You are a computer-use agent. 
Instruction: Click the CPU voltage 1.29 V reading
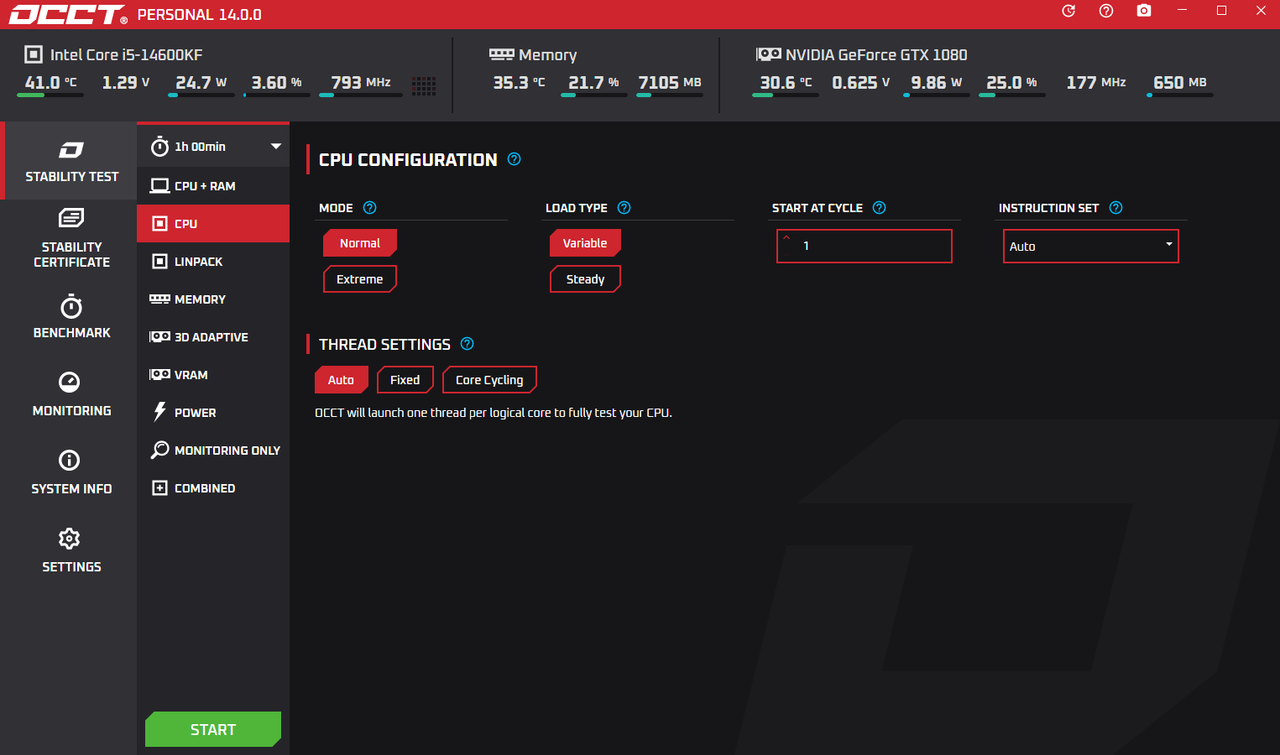[126, 83]
